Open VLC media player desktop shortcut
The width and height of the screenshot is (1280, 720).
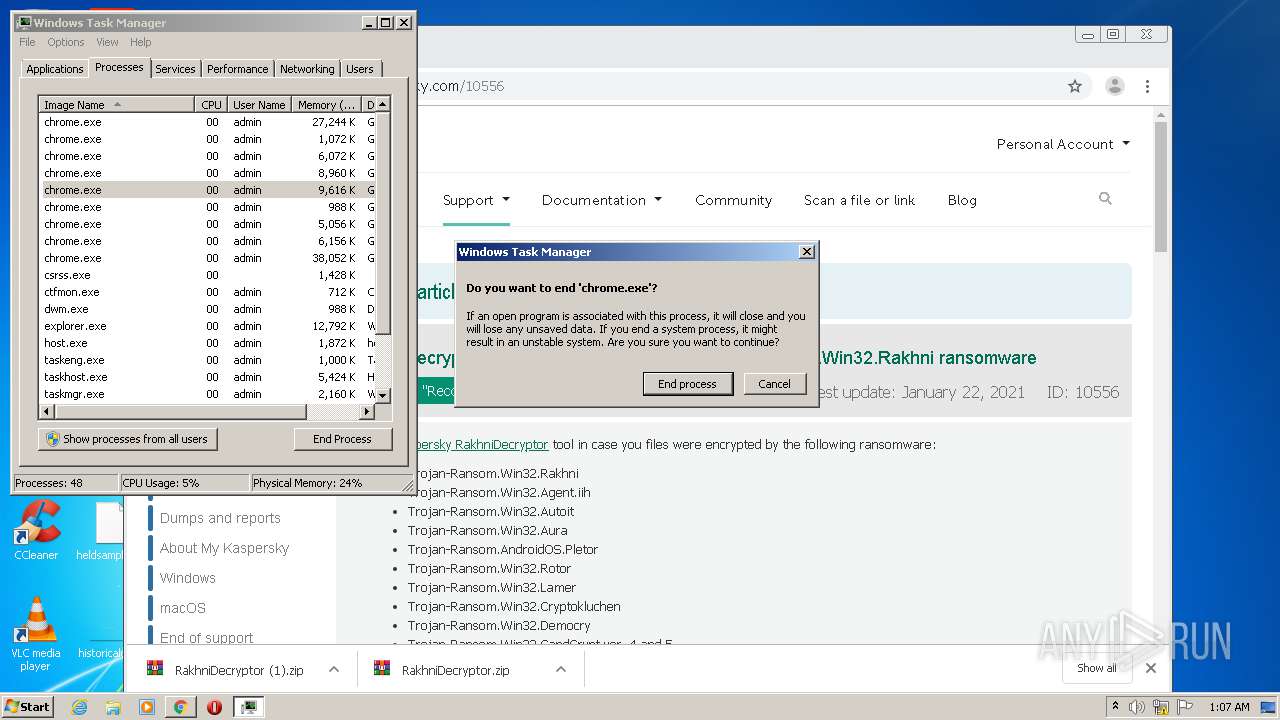36,633
